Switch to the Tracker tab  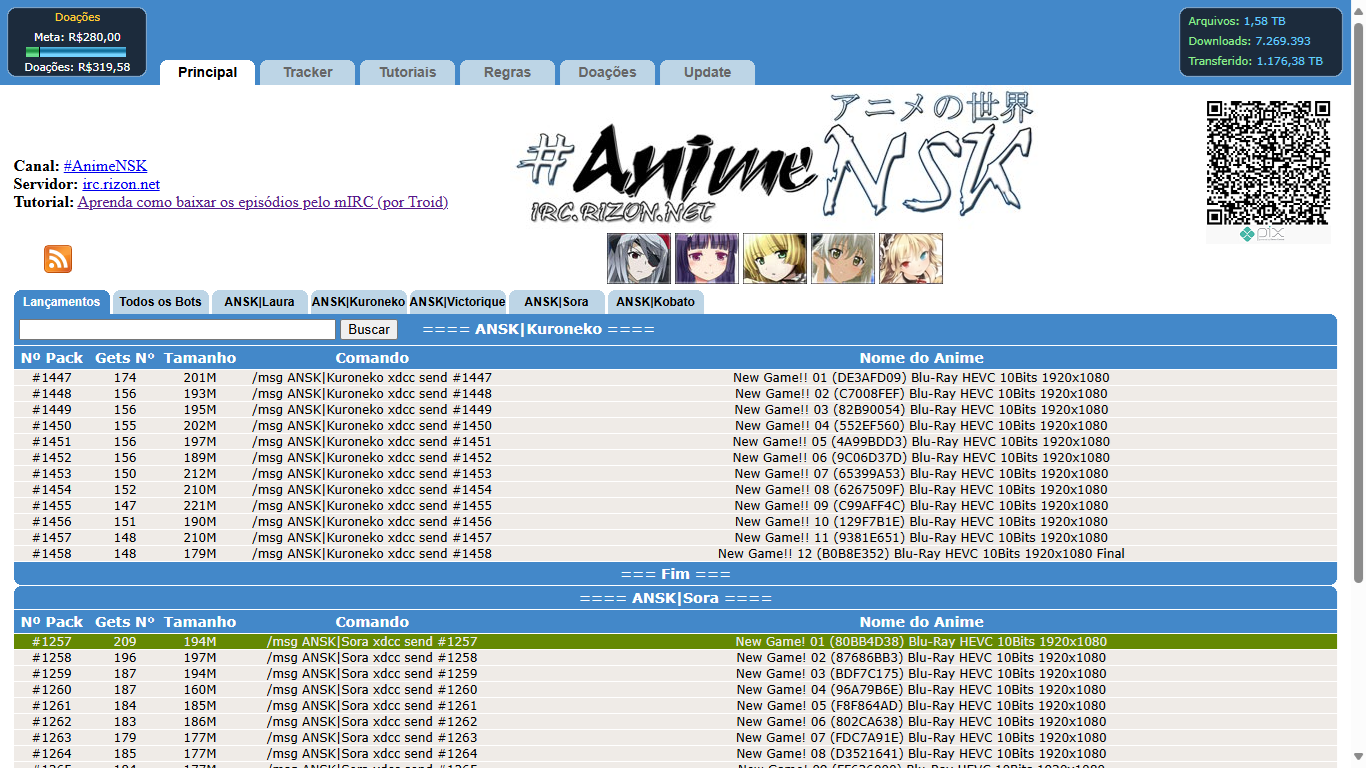click(x=306, y=72)
